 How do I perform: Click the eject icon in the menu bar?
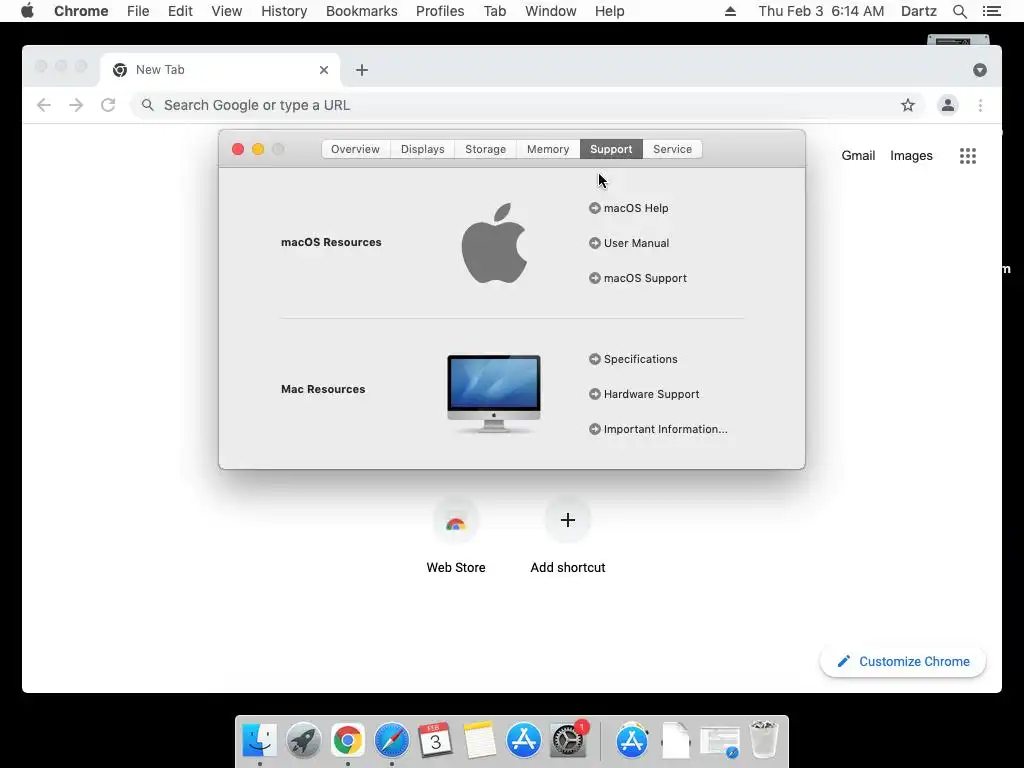tap(730, 11)
